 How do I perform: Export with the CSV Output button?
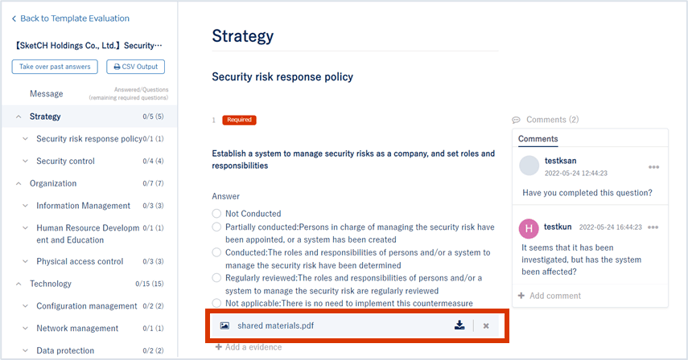[136, 67]
